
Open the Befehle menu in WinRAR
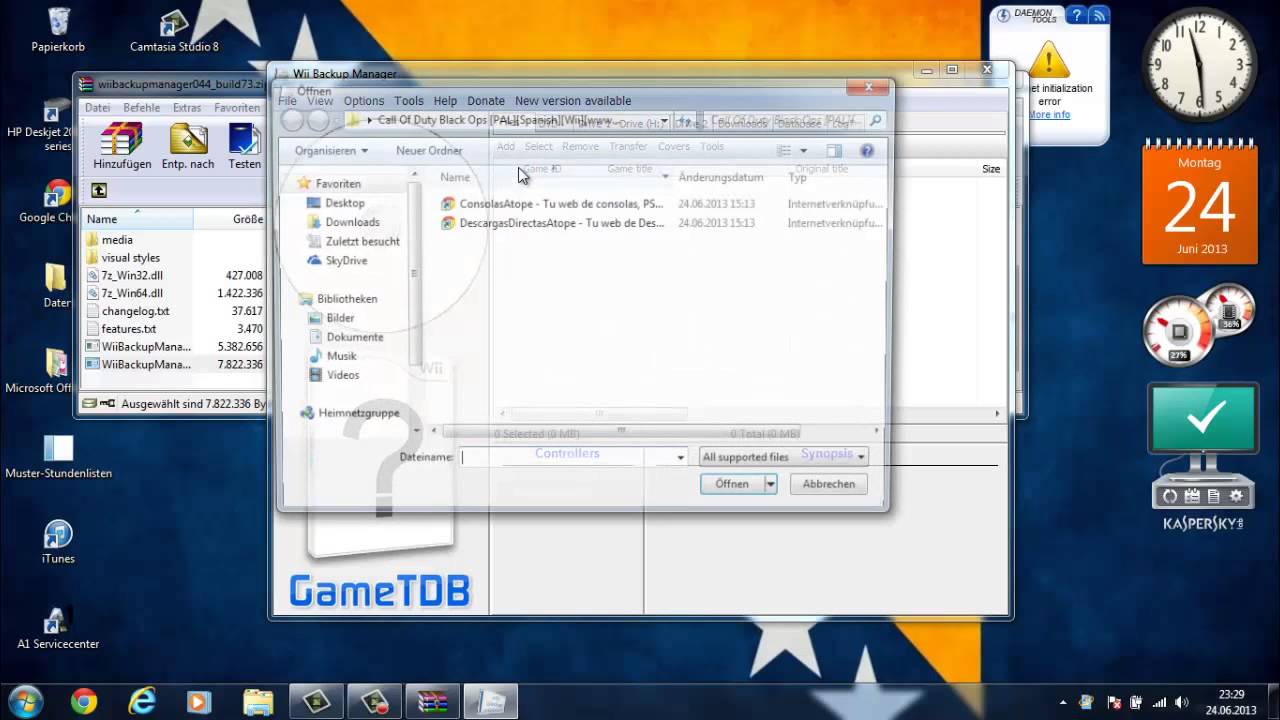141,107
